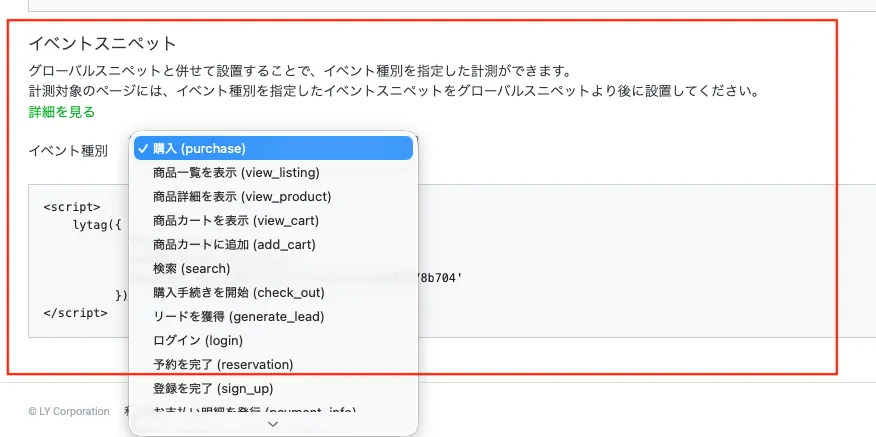Click the down chevron to scroll list

[273, 424]
